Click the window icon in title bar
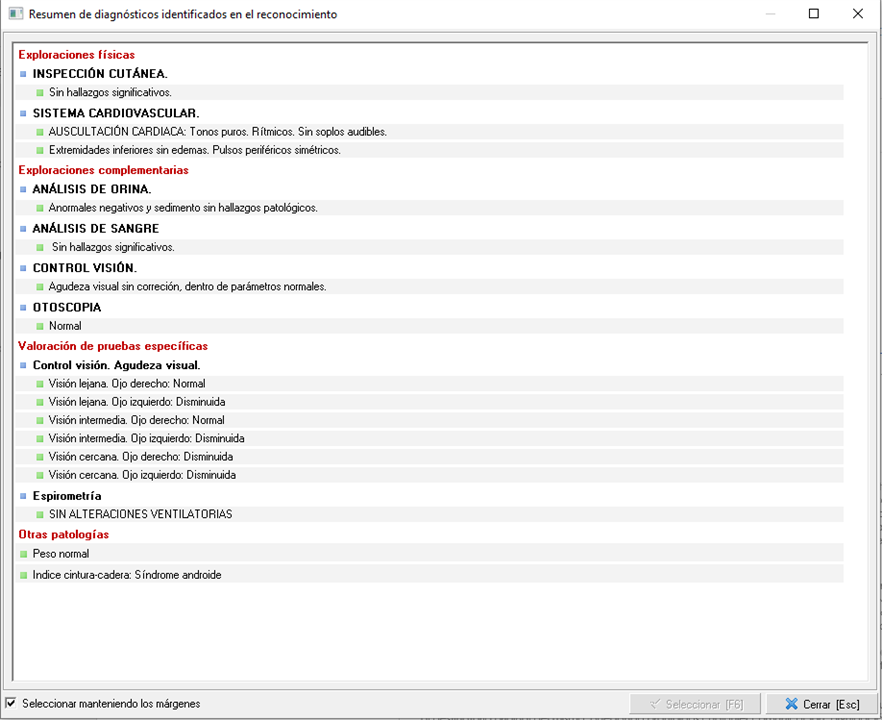This screenshot has height=720, width=882. click(x=14, y=14)
